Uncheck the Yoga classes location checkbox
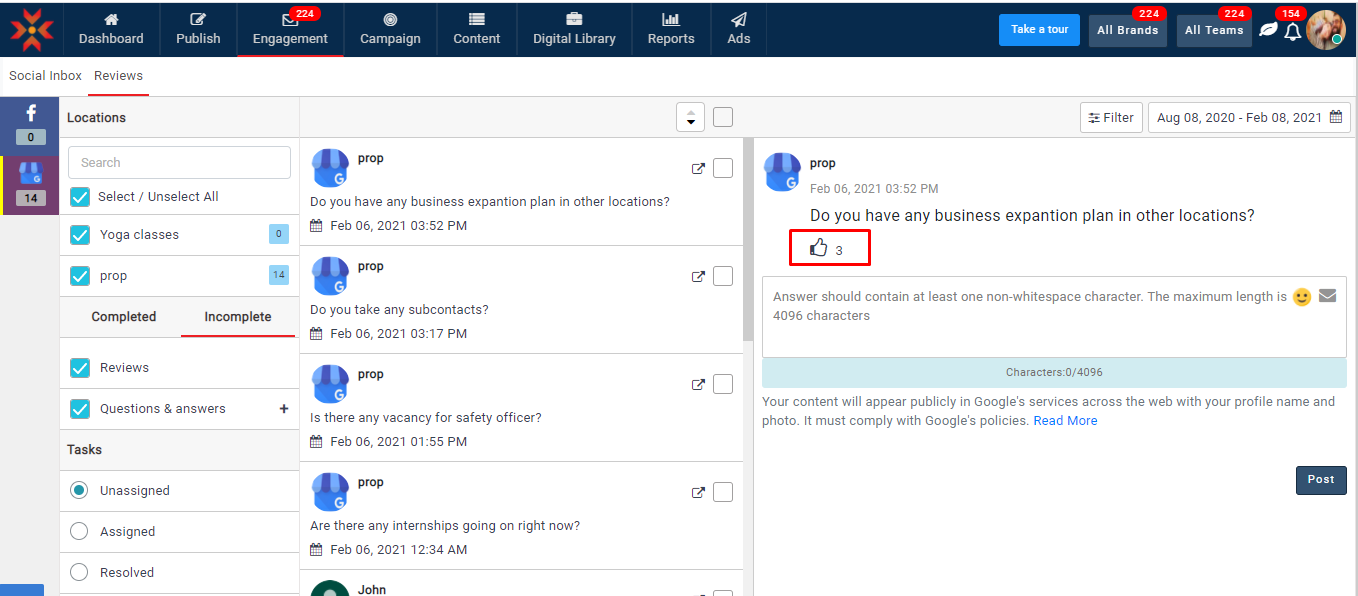This screenshot has width=1358, height=596. coord(80,235)
